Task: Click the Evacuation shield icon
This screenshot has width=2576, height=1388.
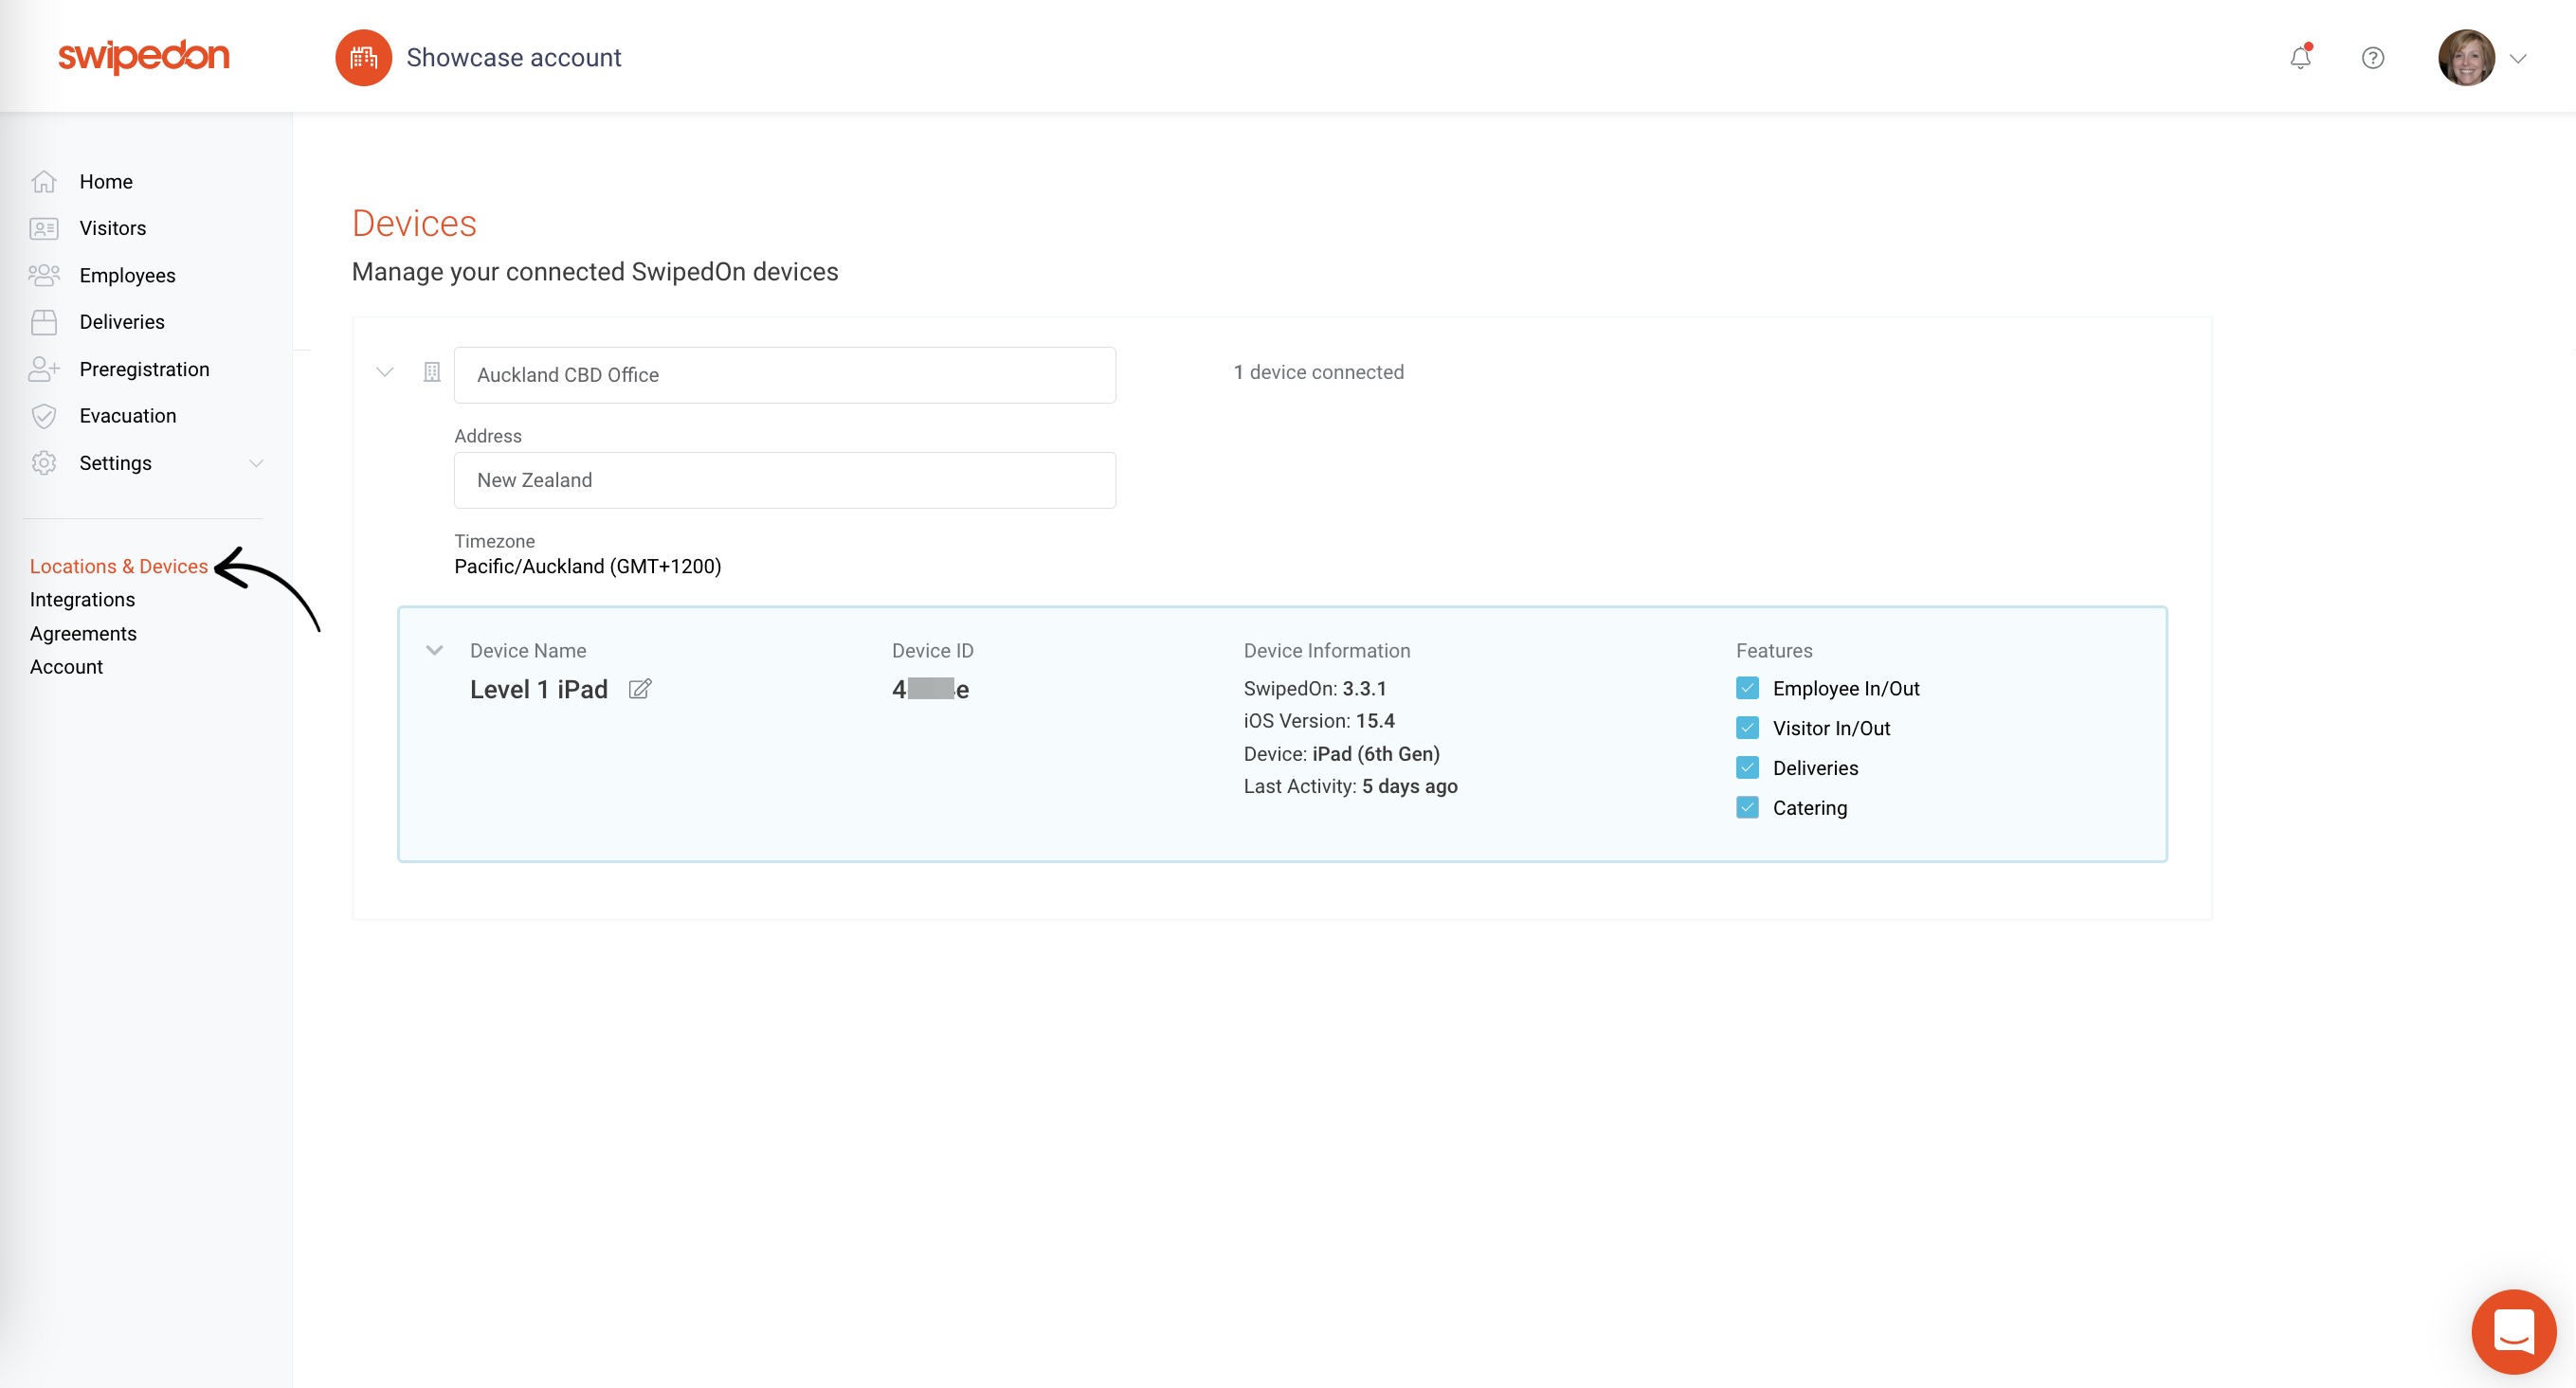Action: click(44, 416)
